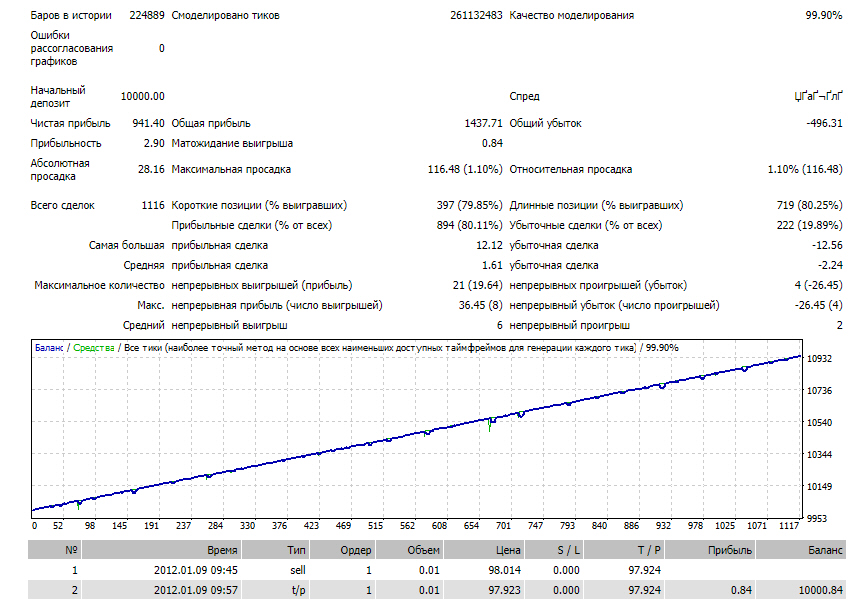Screen dimensions: 853x605
Task: Select profit trades value 894 (80.11%)
Action: point(469,225)
